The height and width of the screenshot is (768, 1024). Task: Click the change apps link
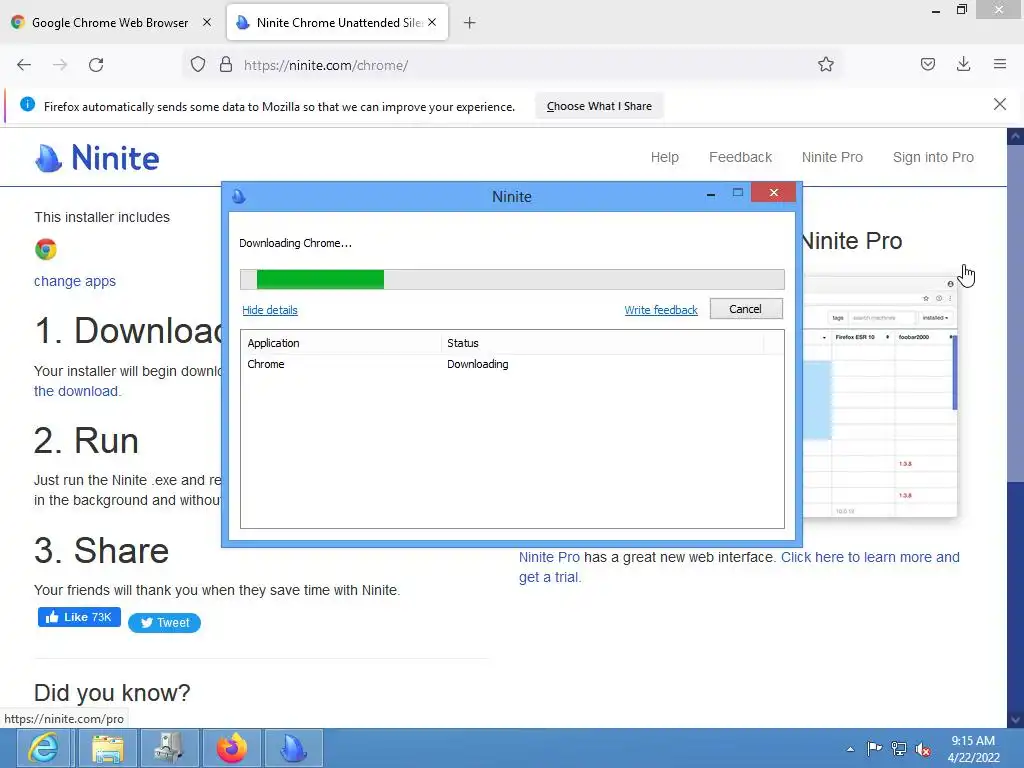tap(75, 281)
